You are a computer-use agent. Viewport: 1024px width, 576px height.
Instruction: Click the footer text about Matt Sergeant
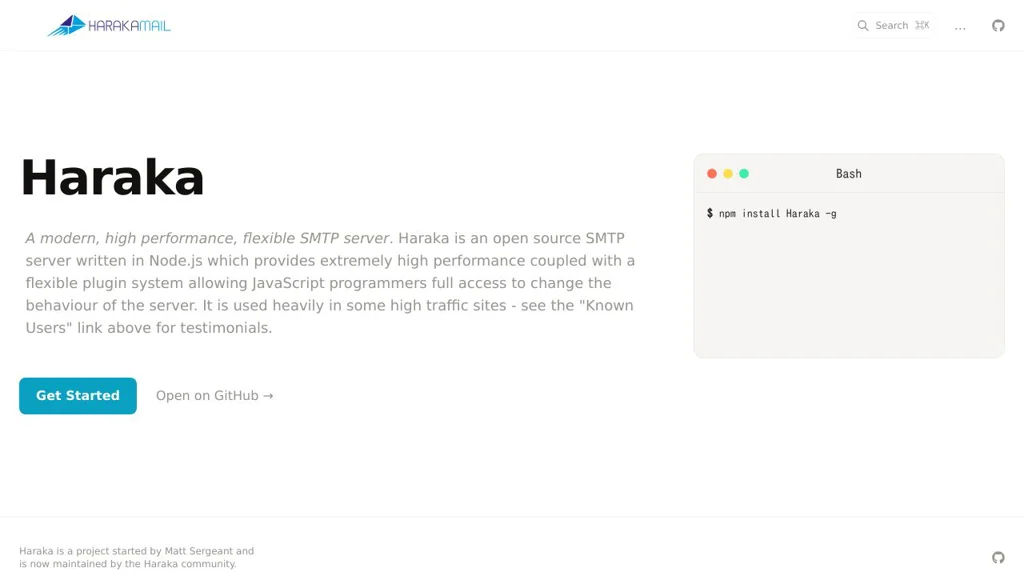coord(136,557)
